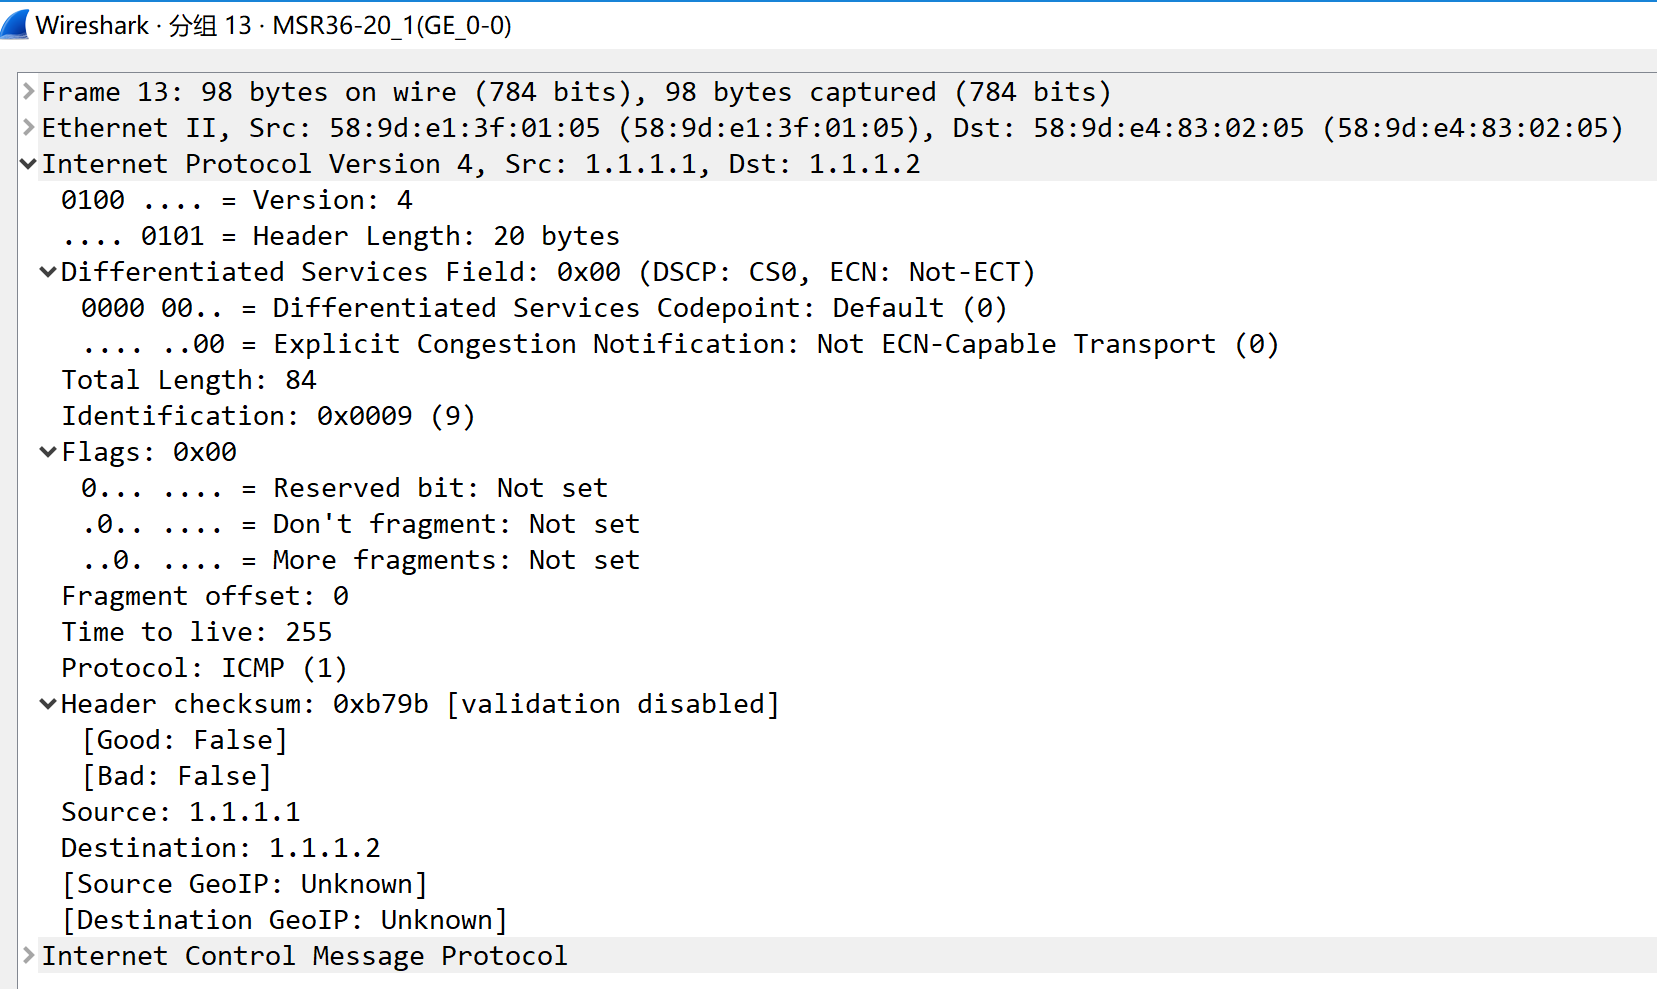Screen dimensions: 1657x989
Task: Select the Version: 4 field row
Action: click(237, 200)
